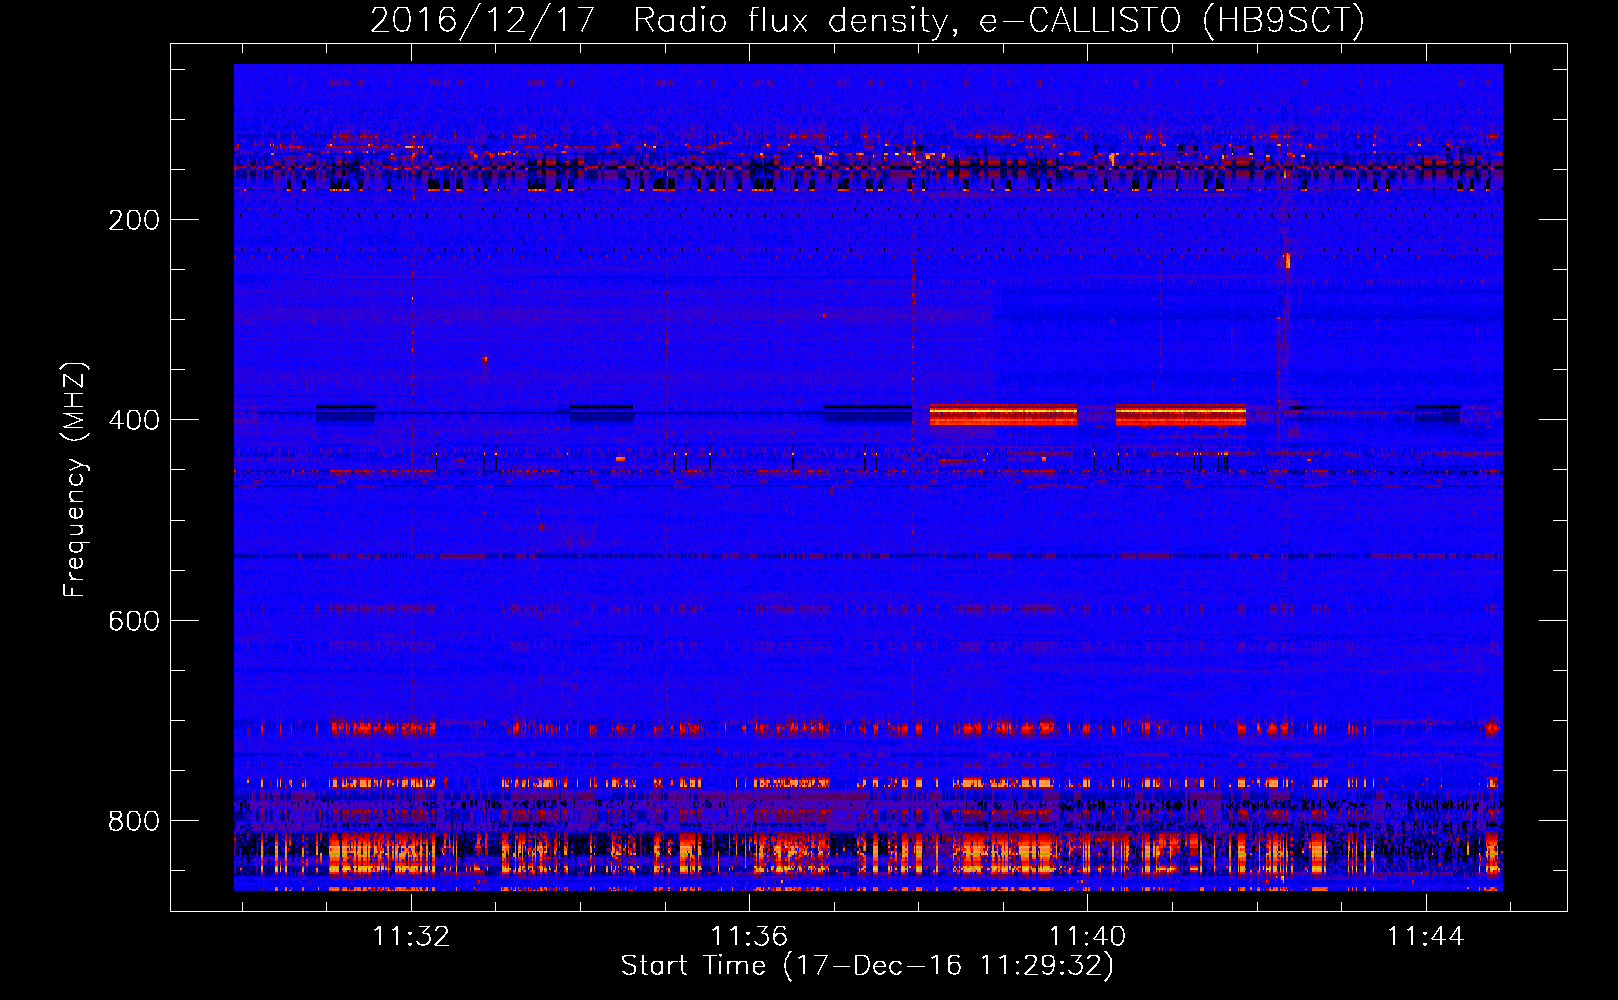Click the 400 frequency tick label
Screen dimensions: 1618x1000
[134, 420]
